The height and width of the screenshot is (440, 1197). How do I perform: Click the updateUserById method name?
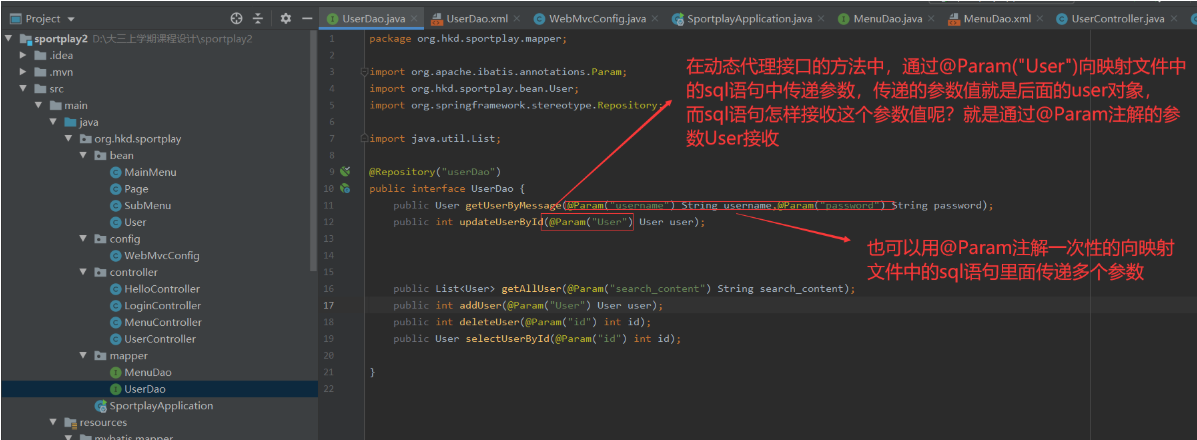click(499, 222)
